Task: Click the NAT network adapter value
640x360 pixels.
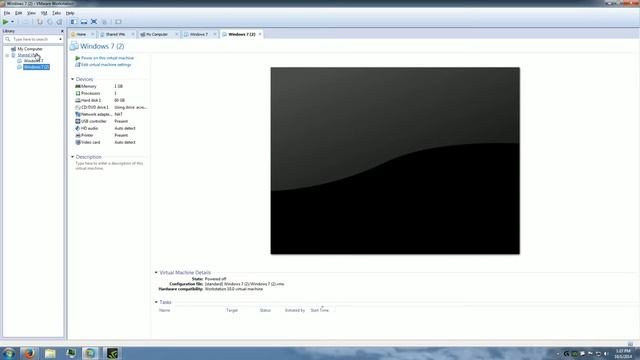Action: pos(118,114)
